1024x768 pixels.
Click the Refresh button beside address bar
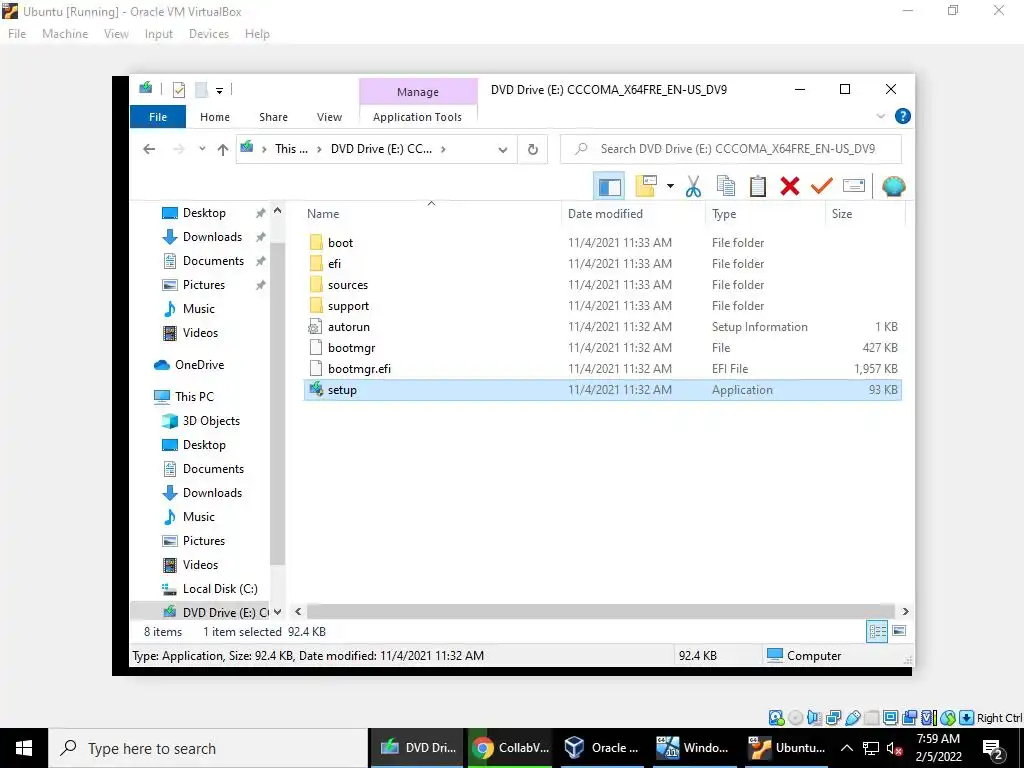pos(533,150)
